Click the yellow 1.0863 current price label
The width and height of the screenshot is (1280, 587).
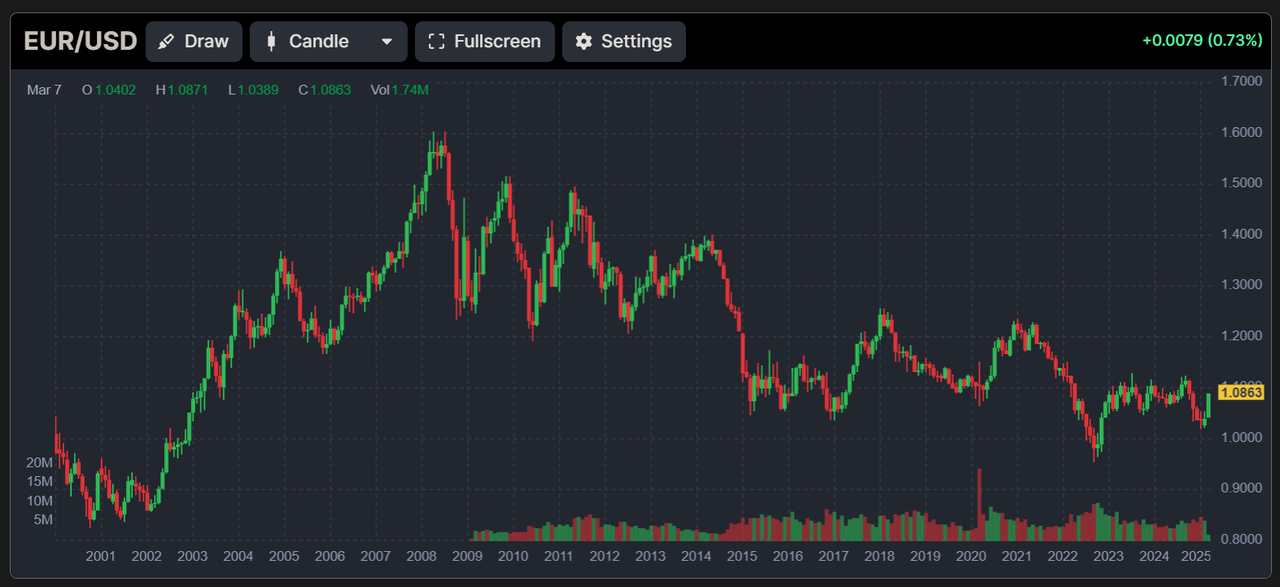(1240, 393)
